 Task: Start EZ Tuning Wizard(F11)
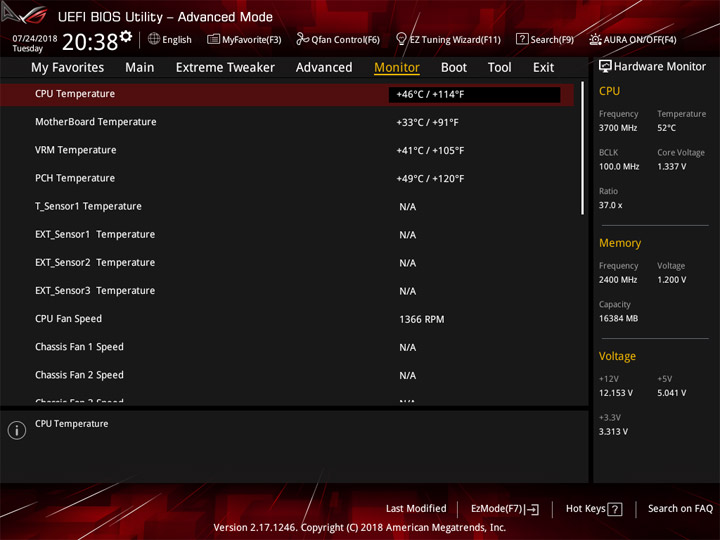click(448, 39)
